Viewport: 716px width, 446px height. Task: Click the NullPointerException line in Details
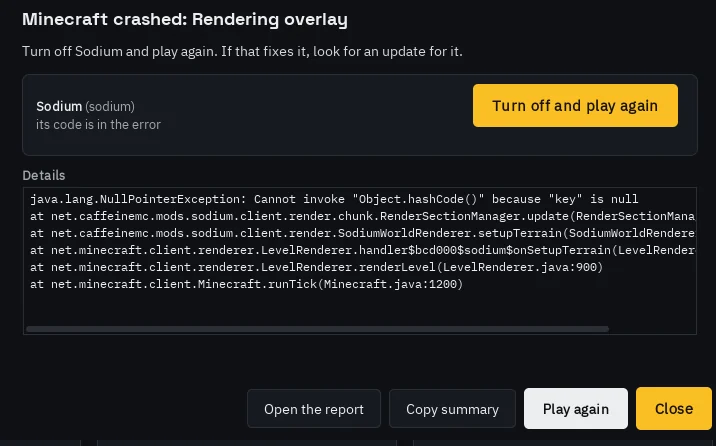pyautogui.click(x=334, y=199)
